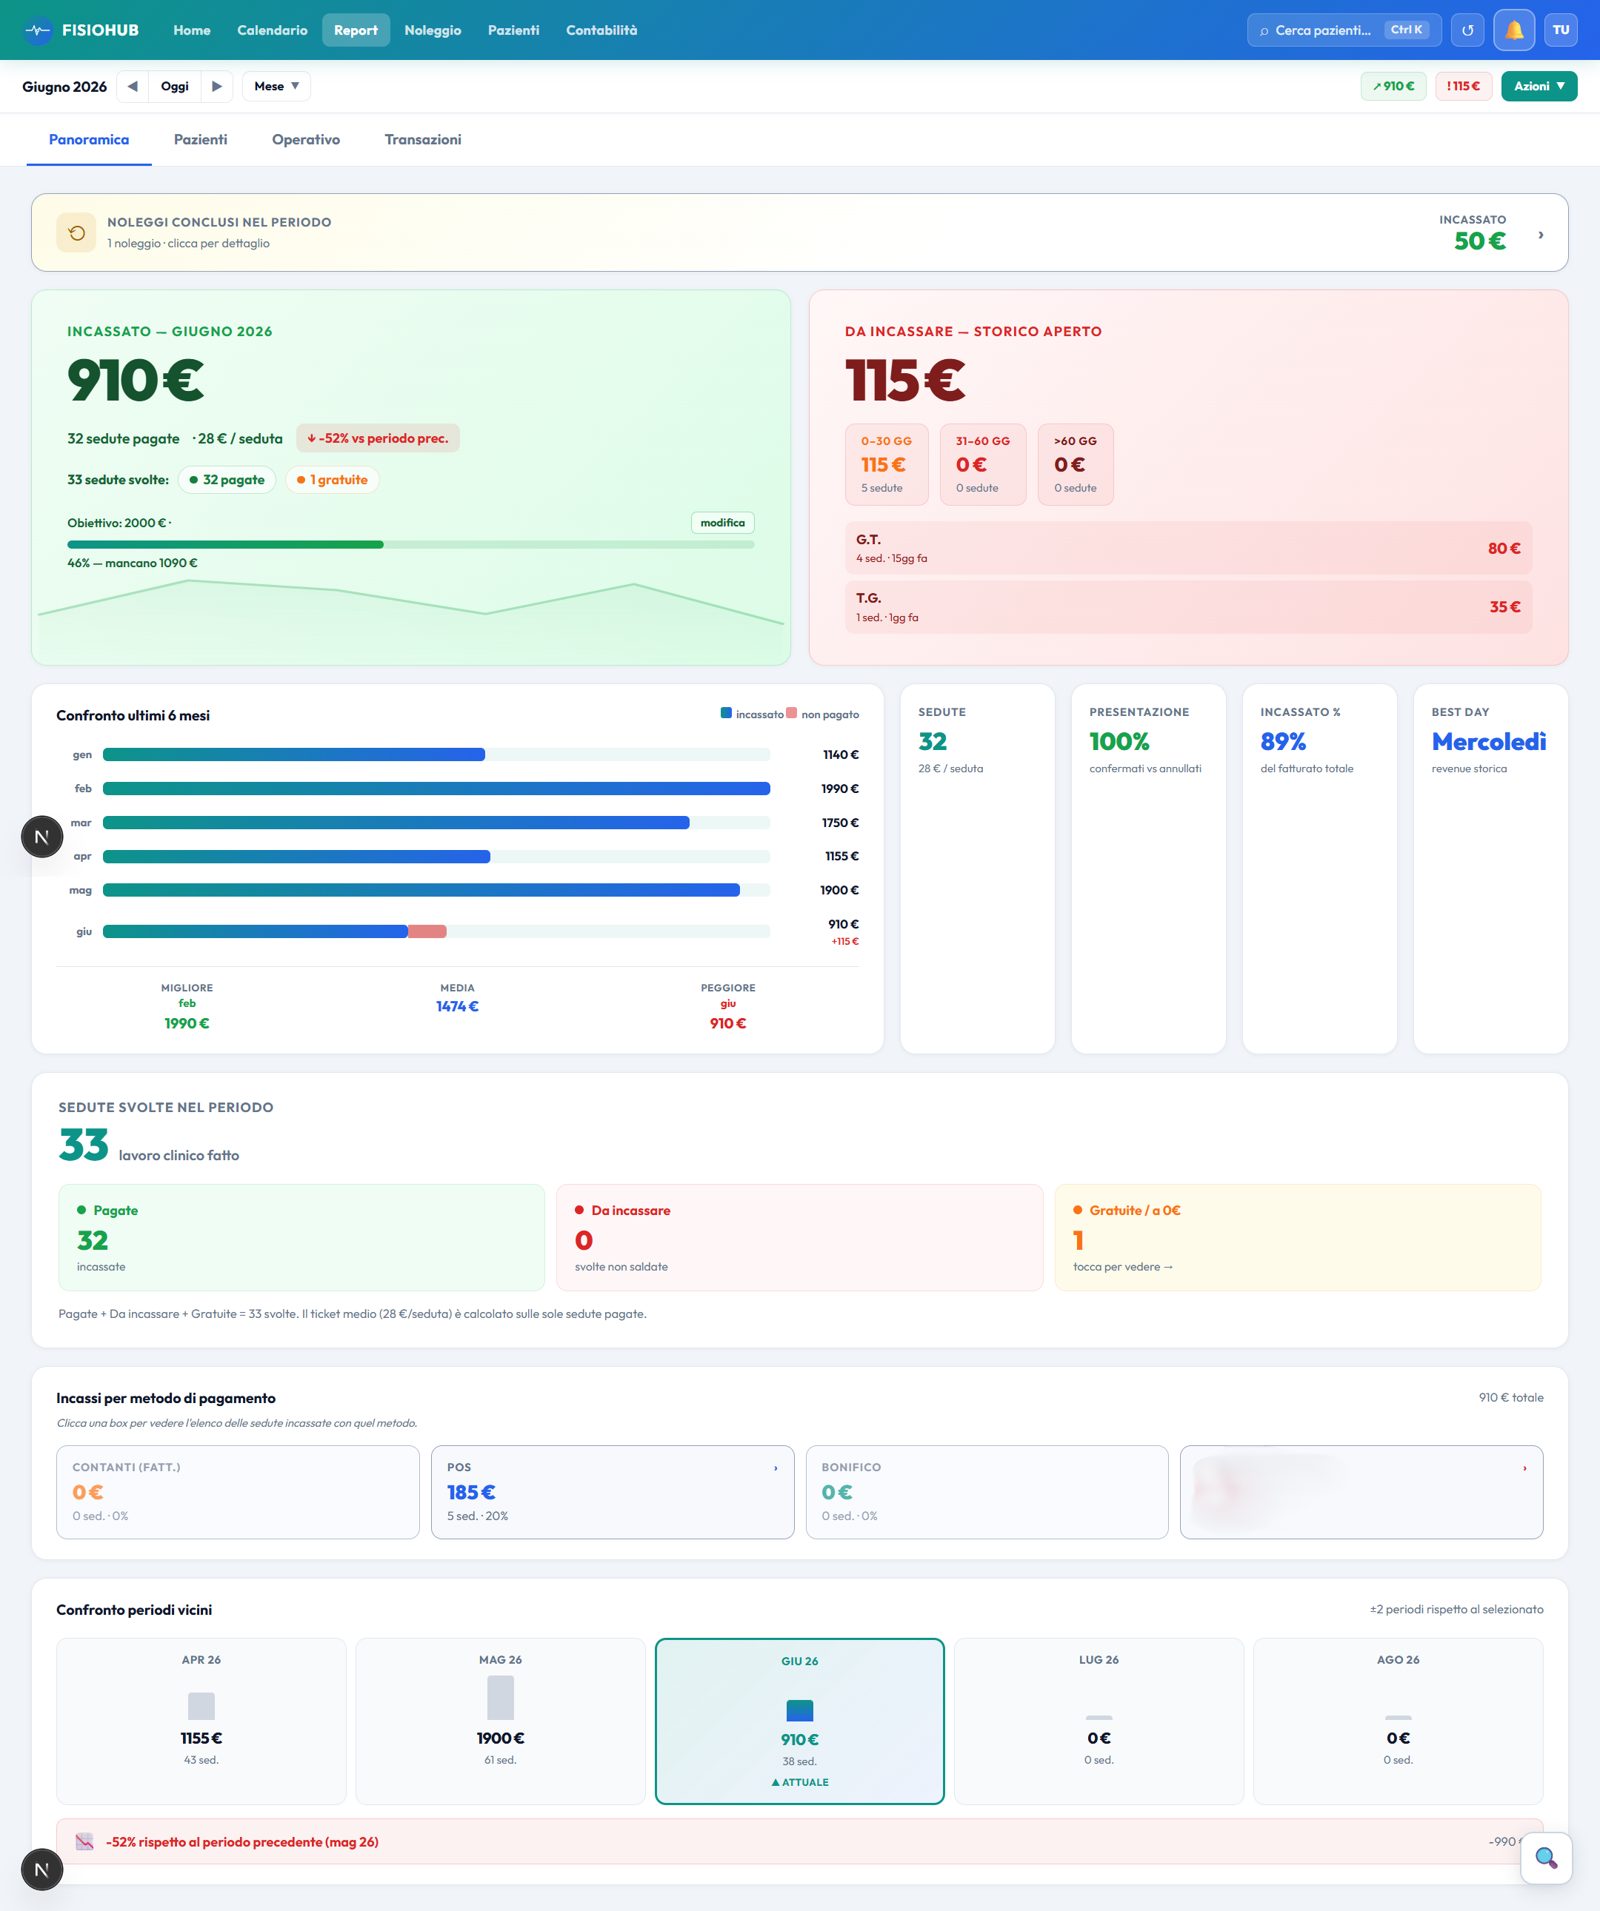Viewport: 1600px width, 1911px height.
Task: Select the APR 26 period card
Action: (201, 1721)
